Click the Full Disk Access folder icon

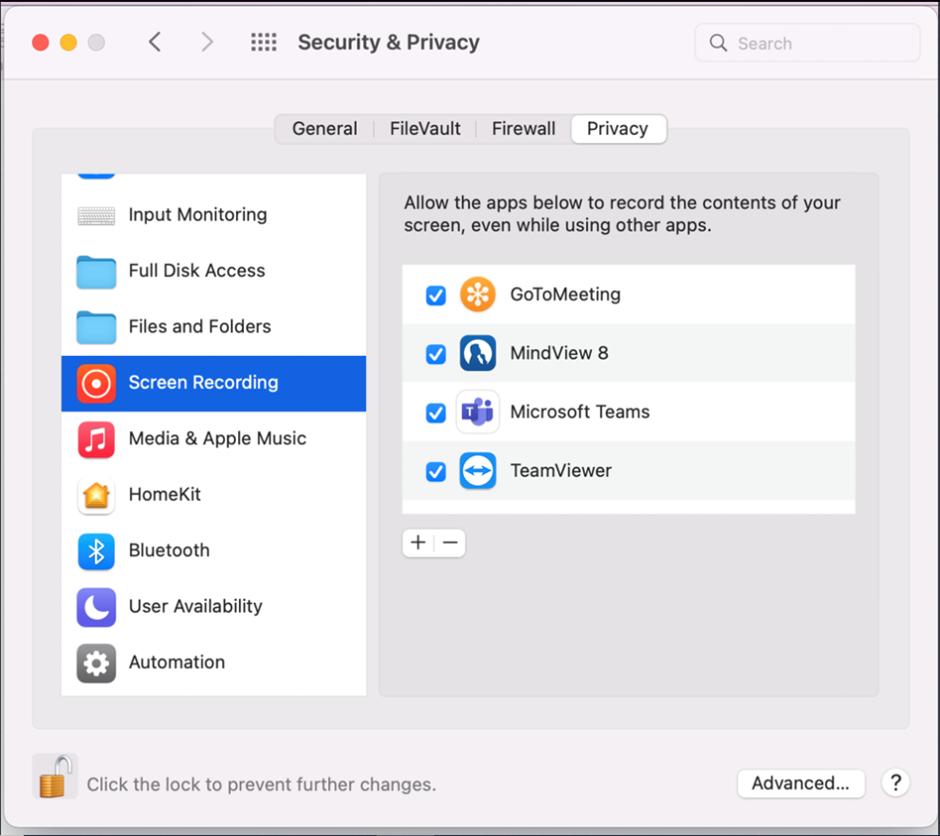click(96, 271)
